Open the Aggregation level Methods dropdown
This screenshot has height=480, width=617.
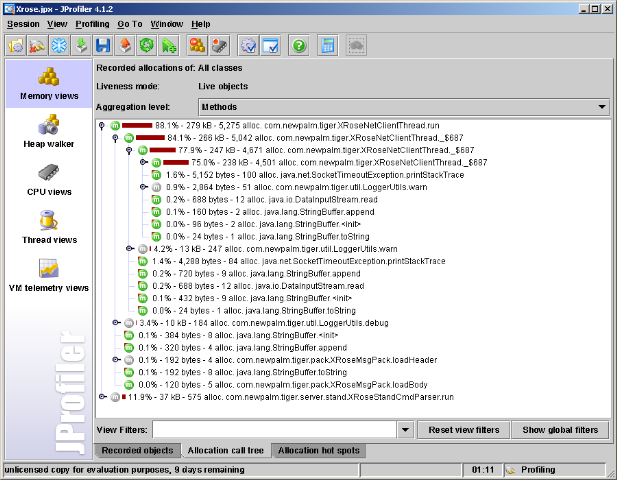pos(404,107)
